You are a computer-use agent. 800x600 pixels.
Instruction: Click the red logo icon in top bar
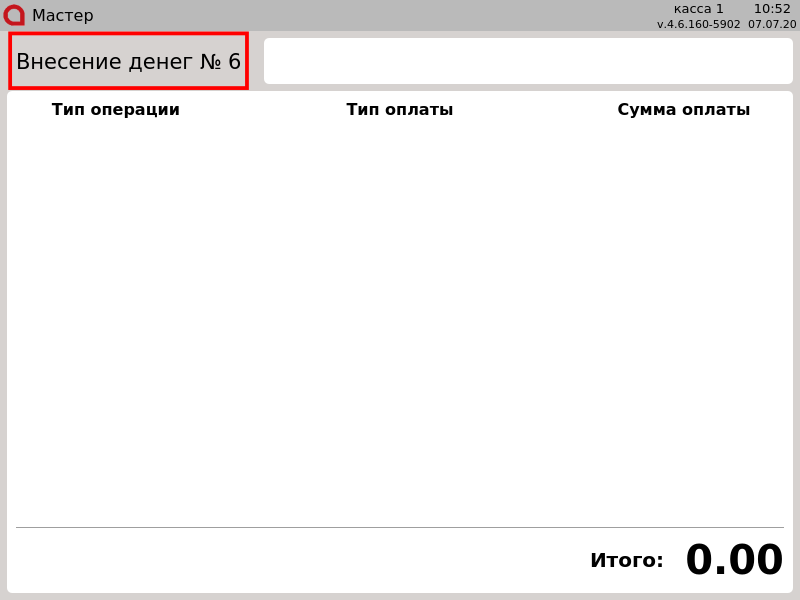click(14, 15)
